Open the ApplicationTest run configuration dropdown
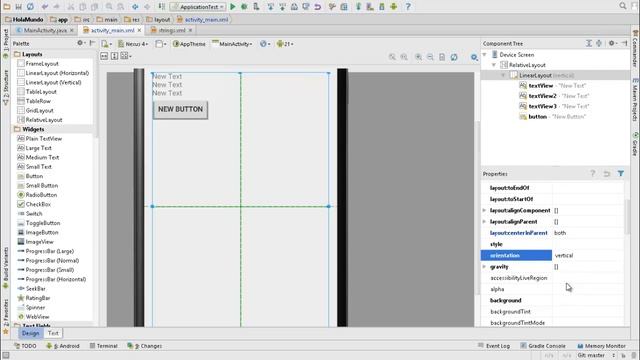Screen dimensions: 640x360 (x=198, y=7)
